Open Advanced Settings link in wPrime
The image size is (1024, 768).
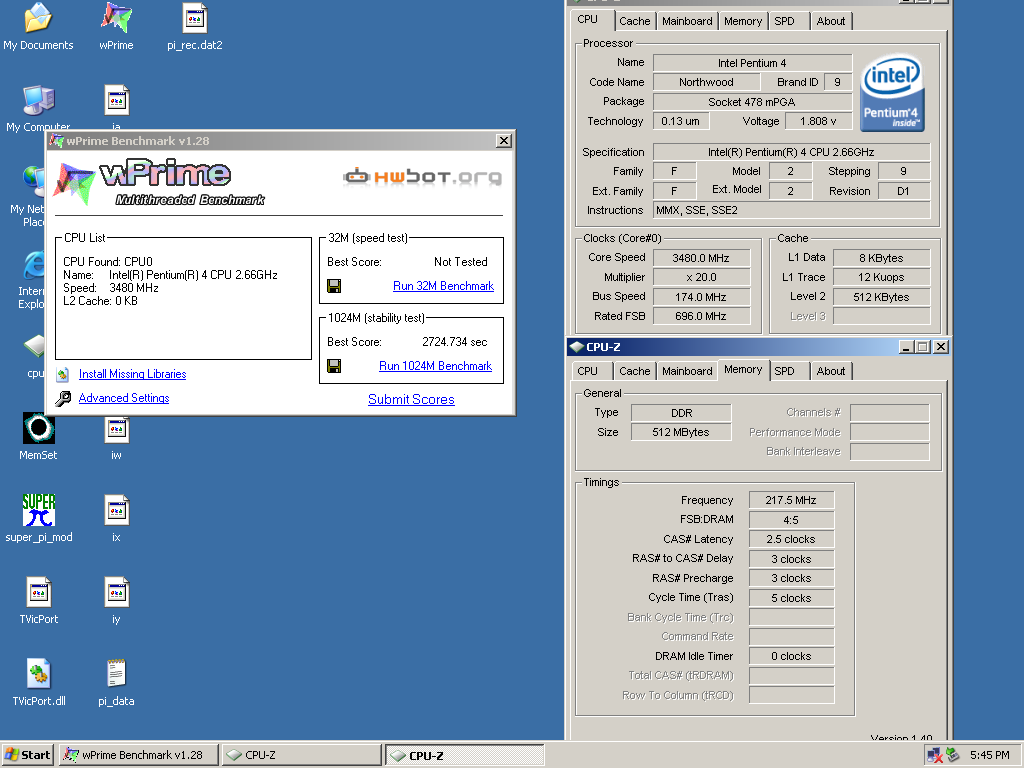124,398
